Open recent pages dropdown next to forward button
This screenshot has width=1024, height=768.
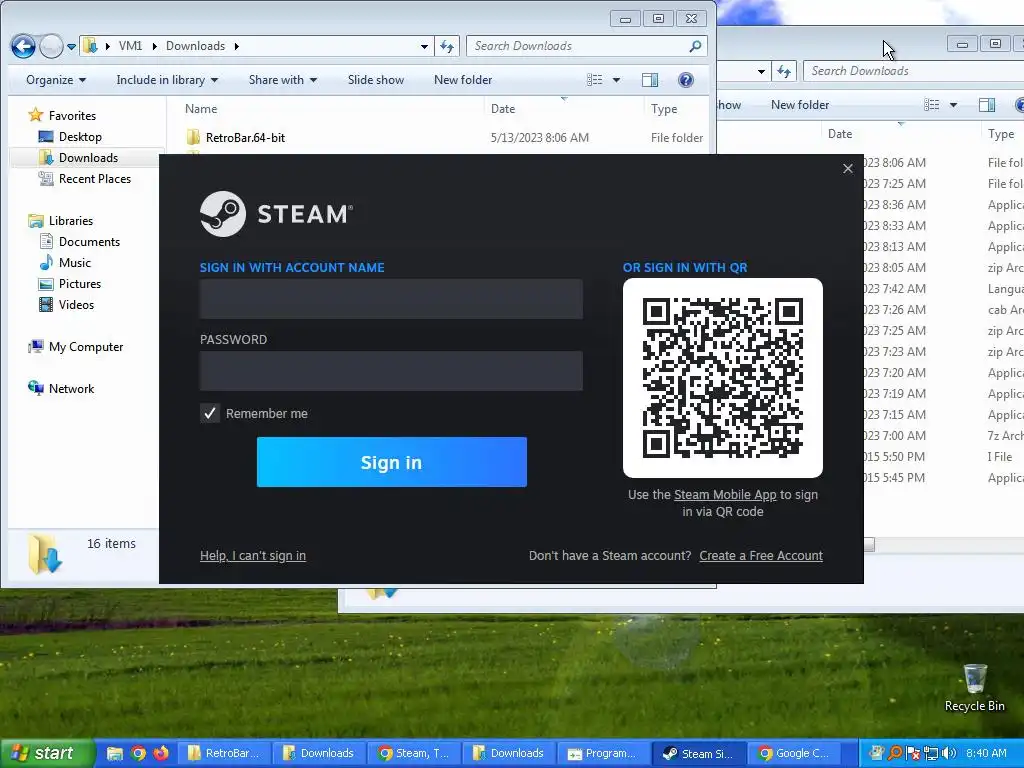[71, 46]
